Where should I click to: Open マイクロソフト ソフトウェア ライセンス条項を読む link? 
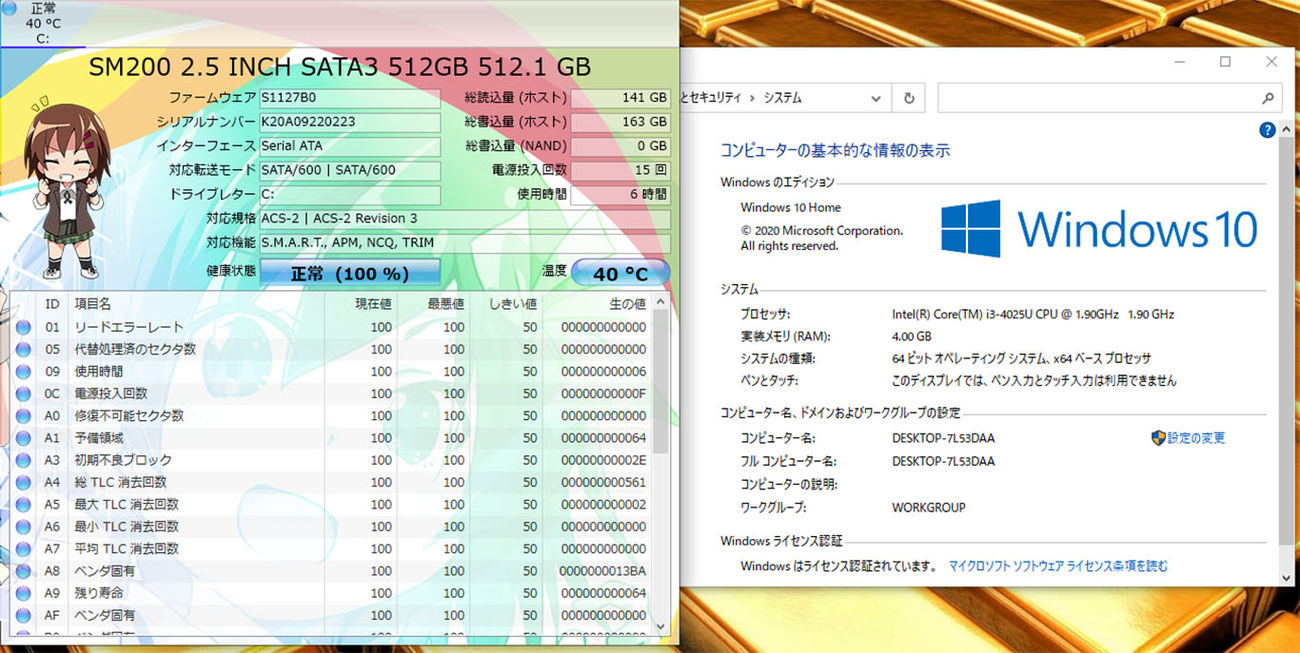point(1058,566)
